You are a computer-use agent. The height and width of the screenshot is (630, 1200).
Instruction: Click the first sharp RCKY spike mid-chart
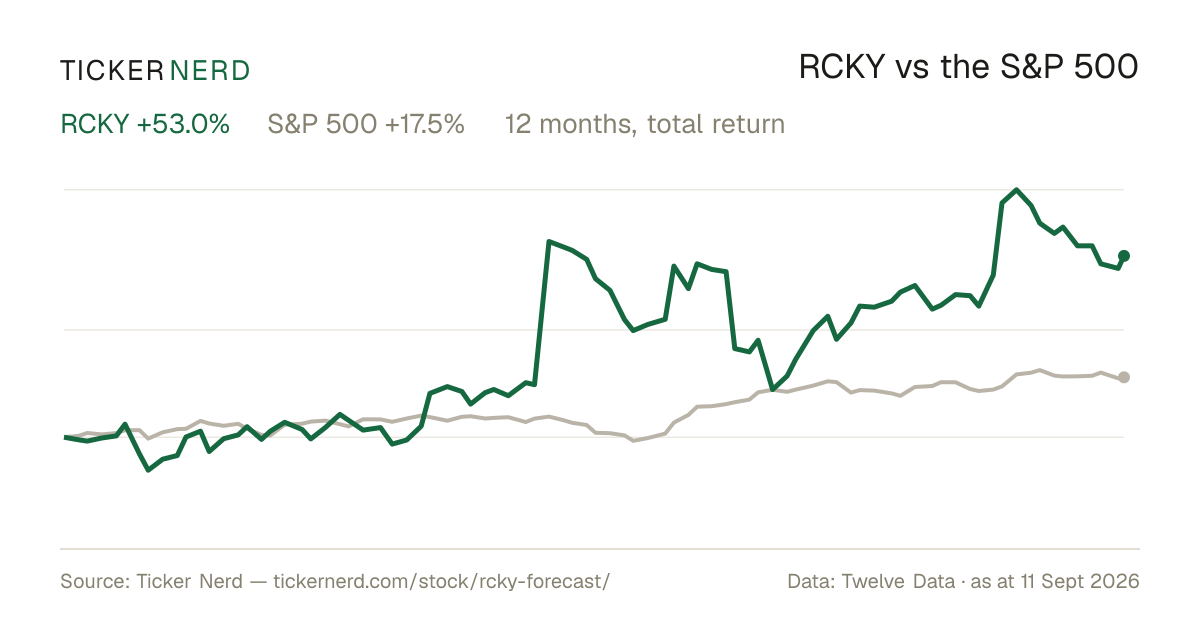(x=549, y=241)
